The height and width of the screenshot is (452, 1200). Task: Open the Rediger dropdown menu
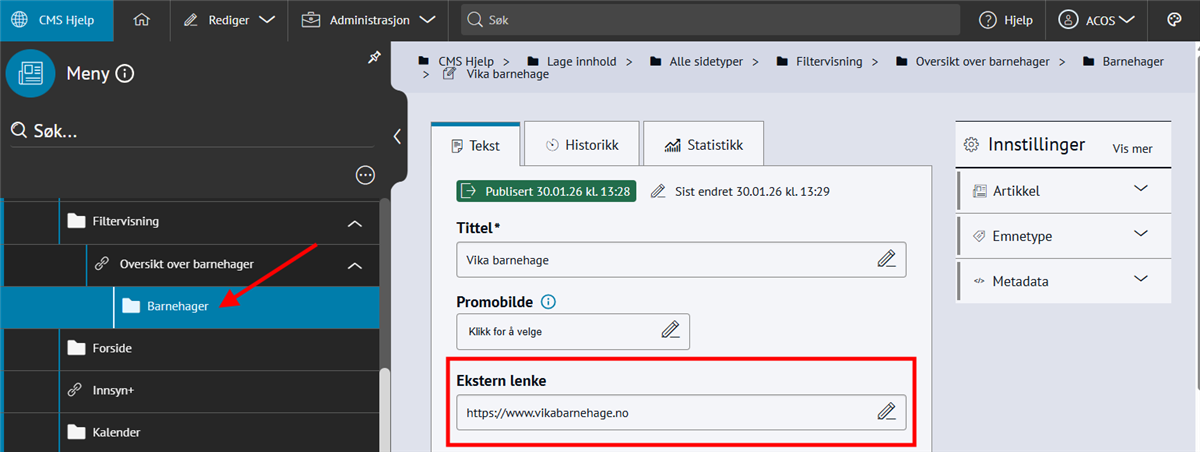coord(229,20)
